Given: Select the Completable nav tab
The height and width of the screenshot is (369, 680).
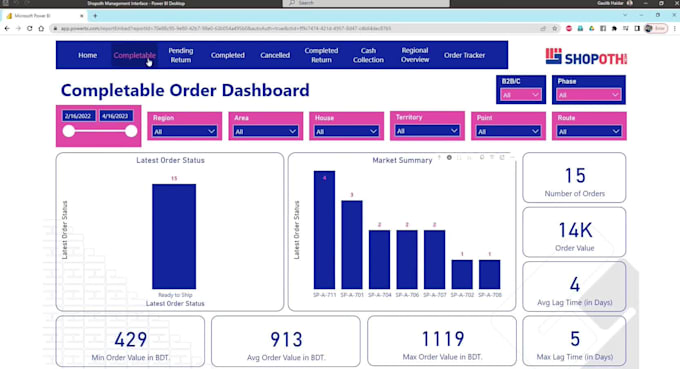Looking at the screenshot, I should coord(134,55).
